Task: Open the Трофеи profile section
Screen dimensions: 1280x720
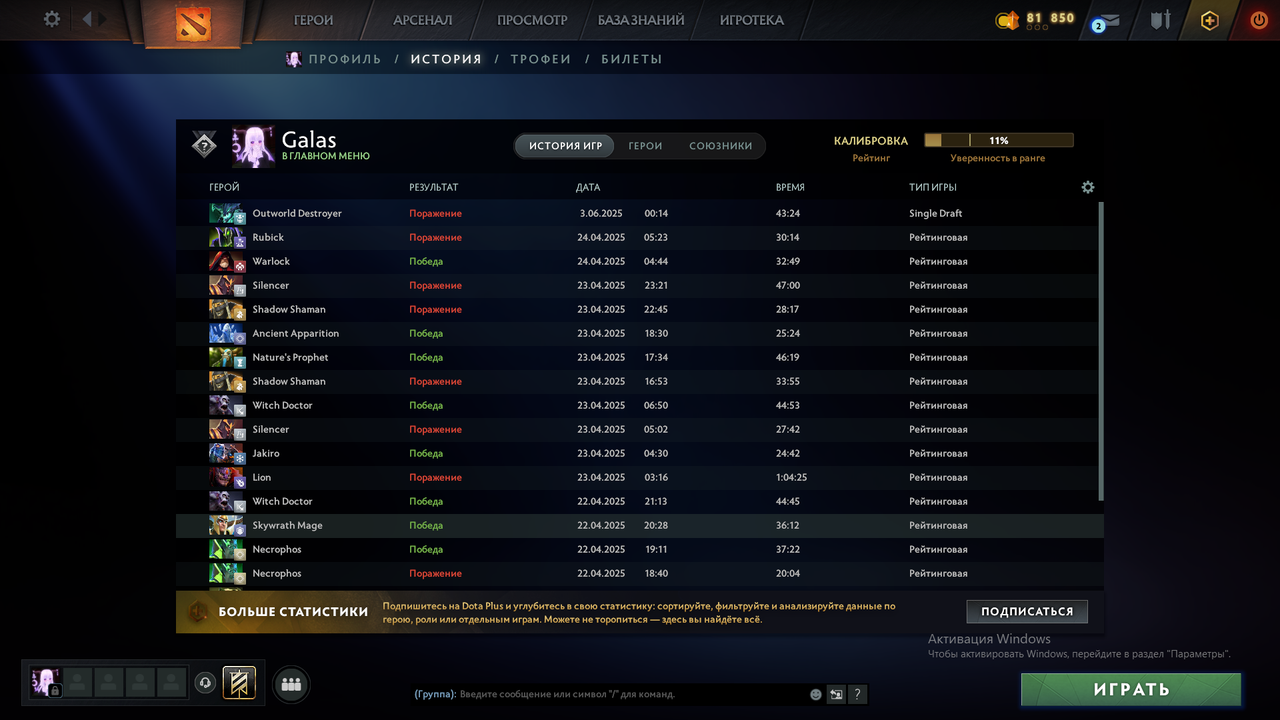Action: tap(541, 59)
